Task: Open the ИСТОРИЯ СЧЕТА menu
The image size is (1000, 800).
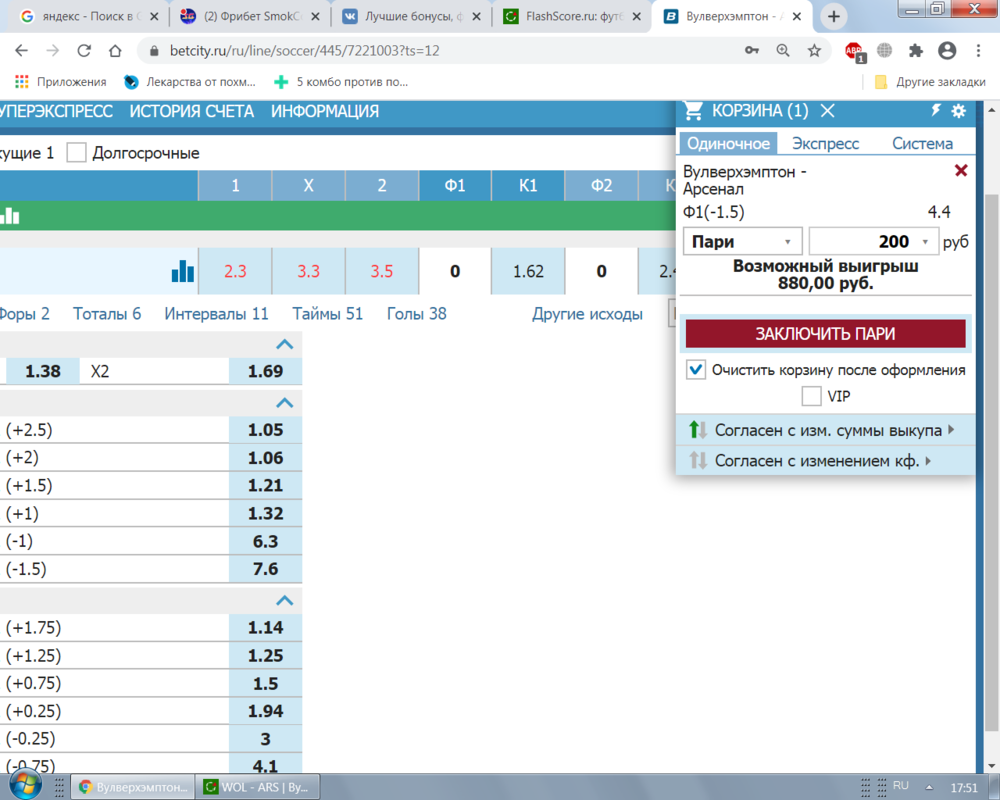Action: [x=191, y=112]
